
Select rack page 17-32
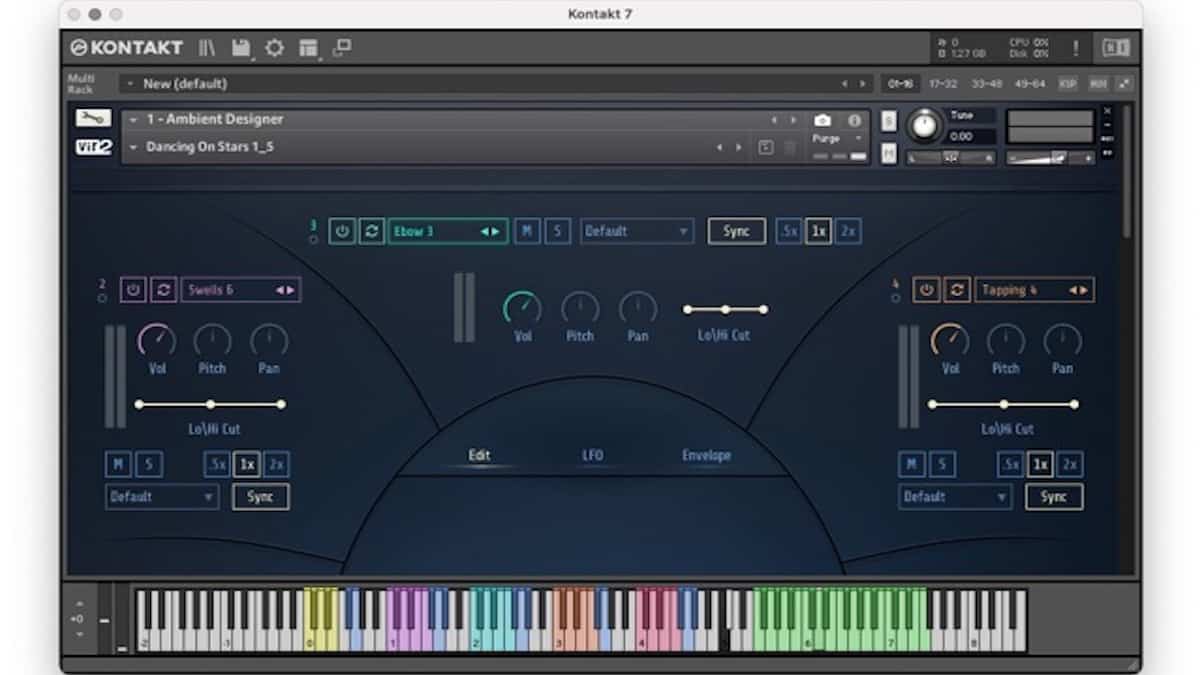point(941,84)
